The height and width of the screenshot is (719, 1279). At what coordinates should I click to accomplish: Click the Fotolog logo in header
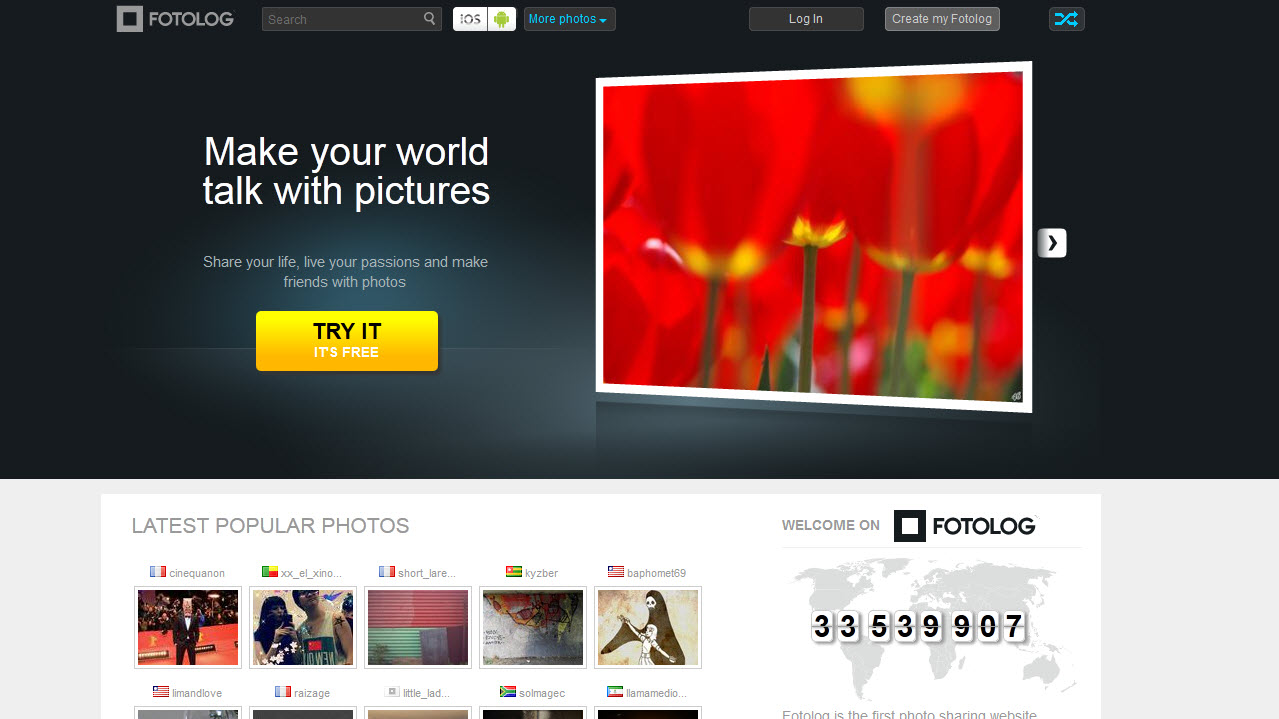[175, 19]
